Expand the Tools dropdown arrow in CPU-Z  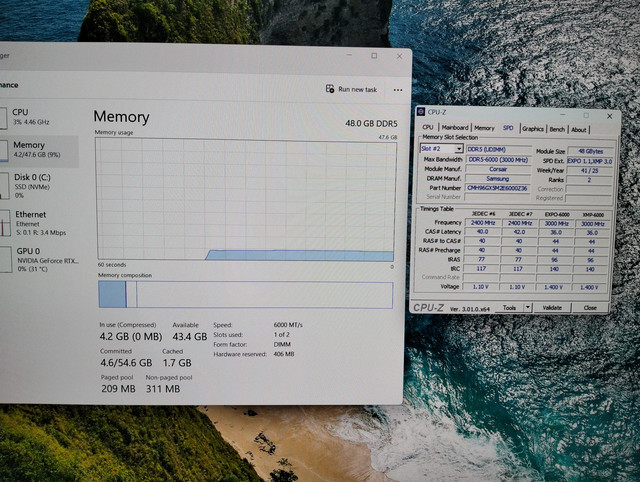coord(528,308)
